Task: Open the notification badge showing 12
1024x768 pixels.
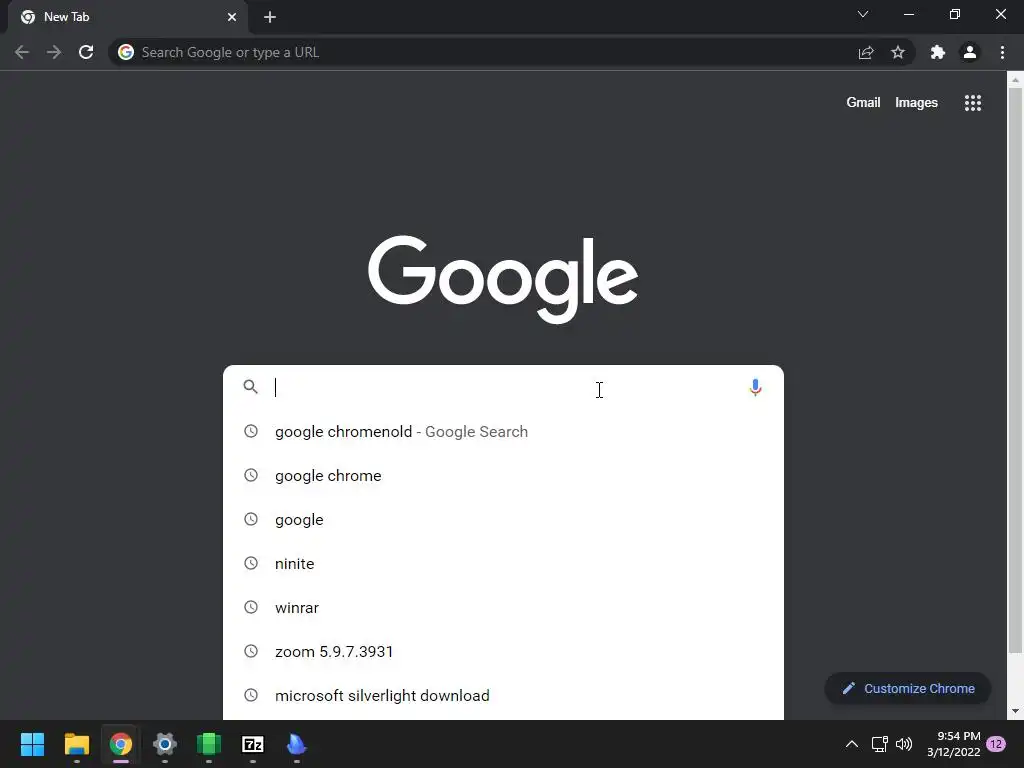Action: tap(996, 744)
